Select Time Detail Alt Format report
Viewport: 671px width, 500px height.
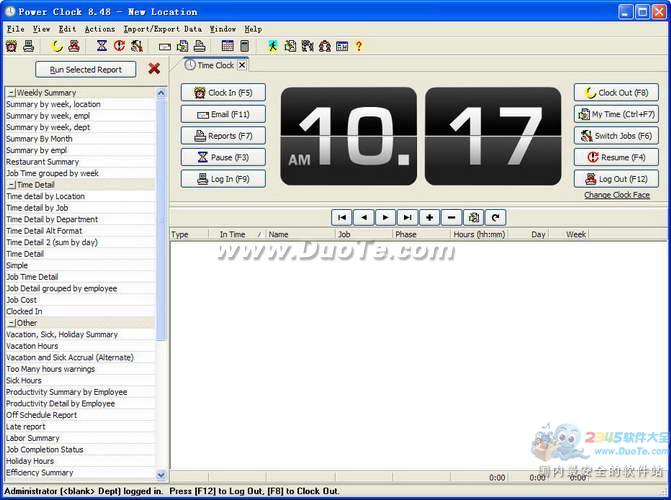80,231
